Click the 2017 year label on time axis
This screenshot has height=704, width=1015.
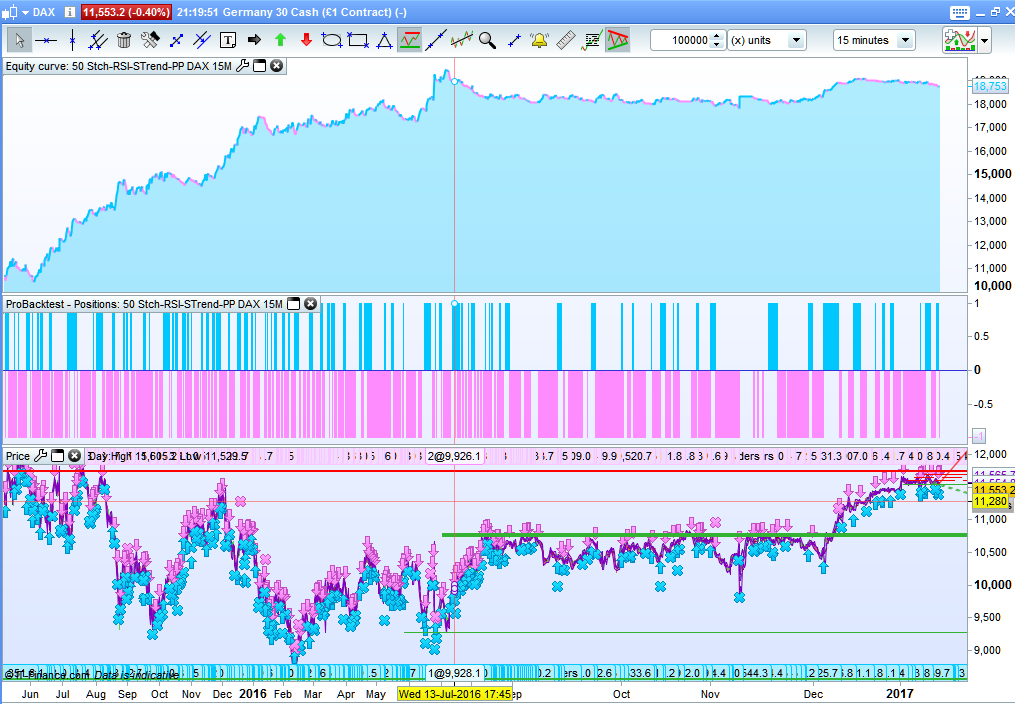(899, 694)
